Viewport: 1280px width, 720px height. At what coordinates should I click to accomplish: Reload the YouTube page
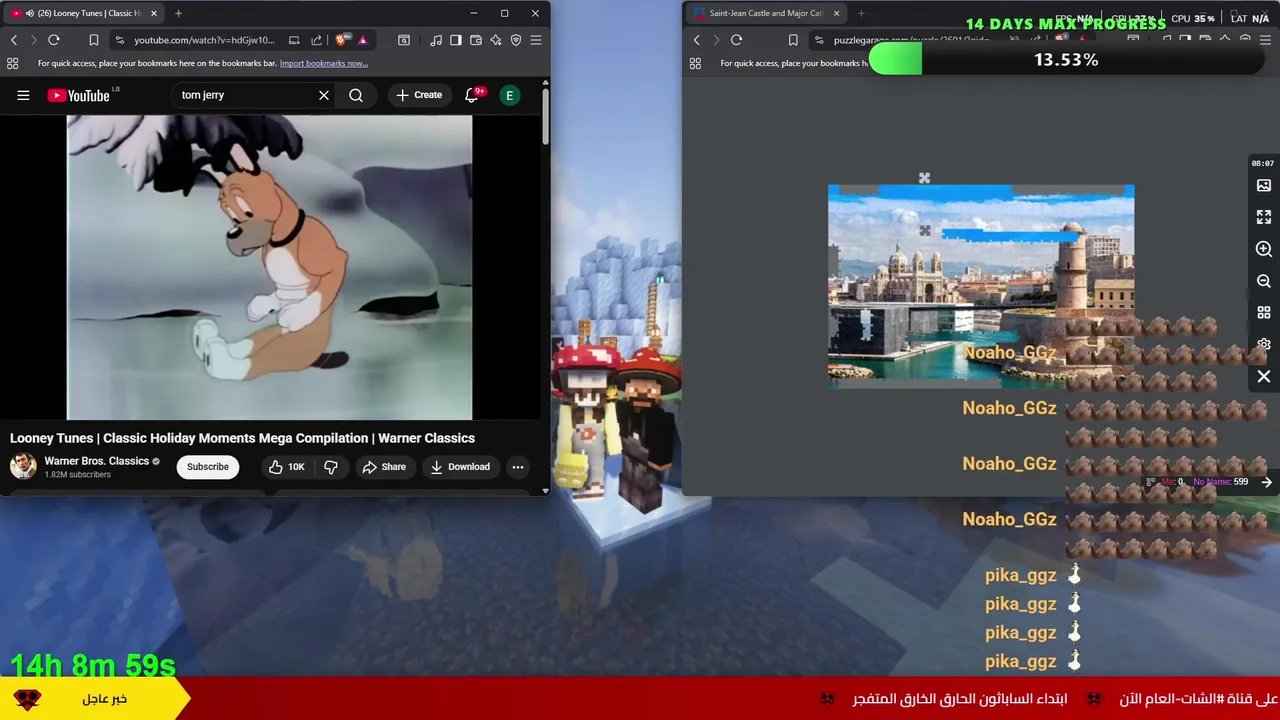pos(54,40)
